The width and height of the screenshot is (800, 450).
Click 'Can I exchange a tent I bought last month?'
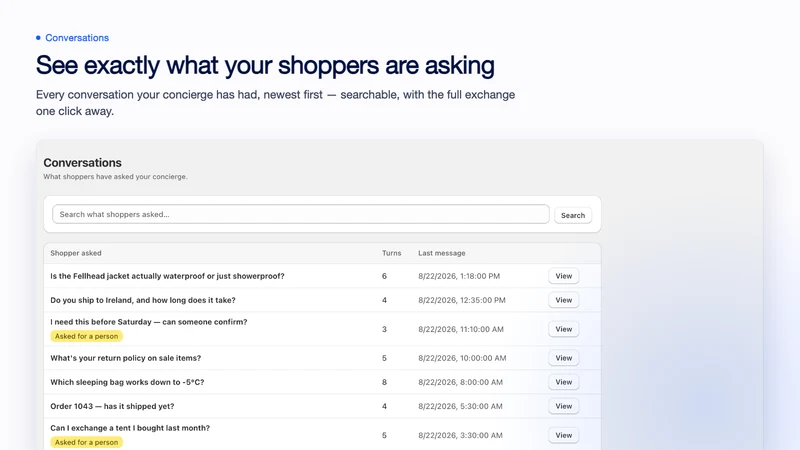tap(130, 428)
